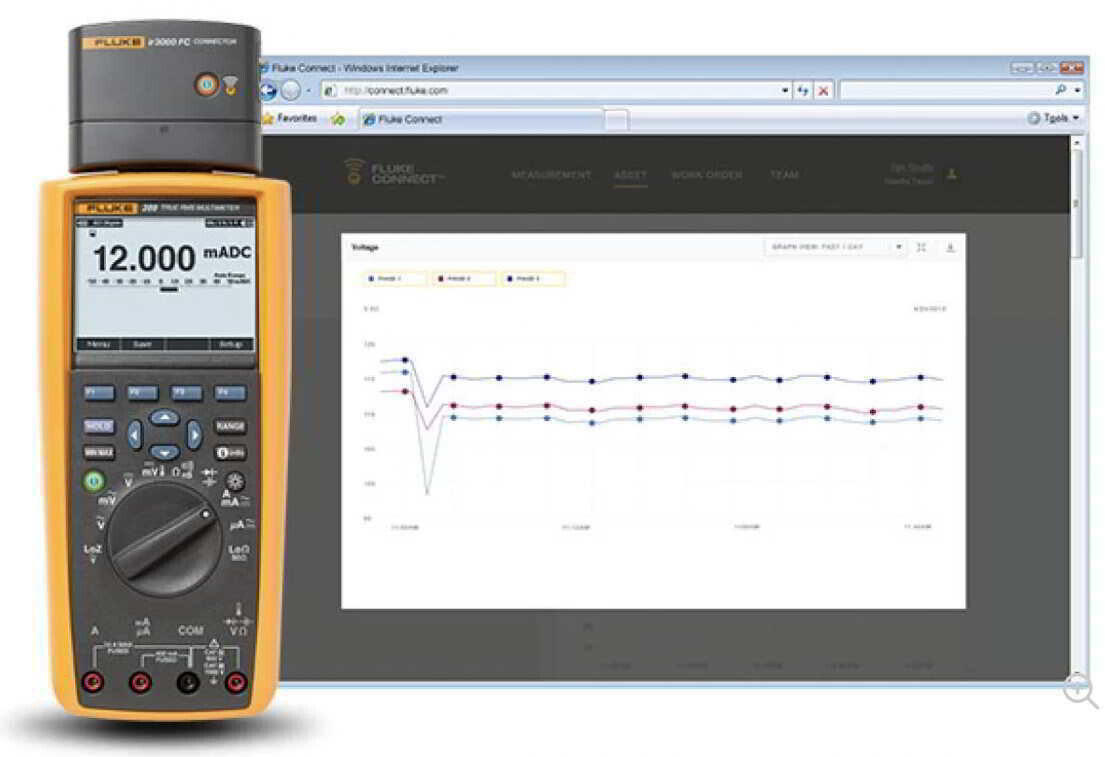Click the search magnifier icon in browser
This screenshot has width=1105, height=757.
[1061, 90]
